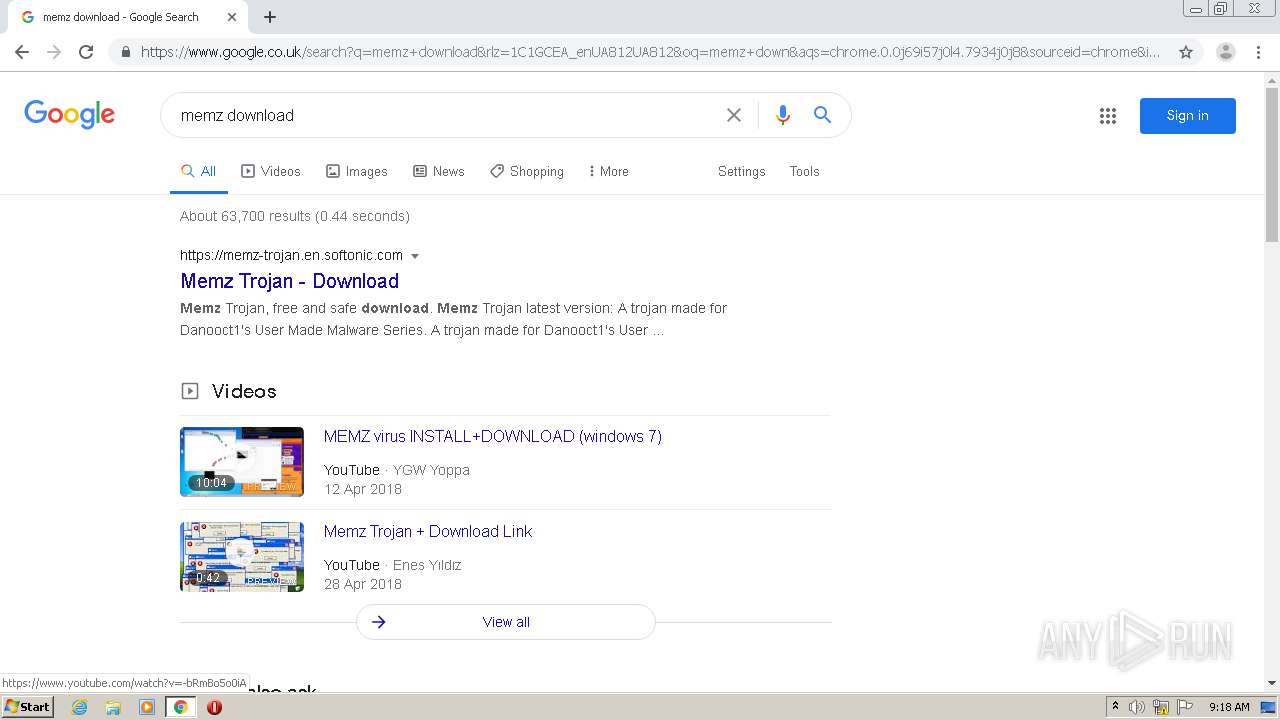This screenshot has width=1280, height=720.
Task: Open the Google apps grid icon
Action: 1108,116
